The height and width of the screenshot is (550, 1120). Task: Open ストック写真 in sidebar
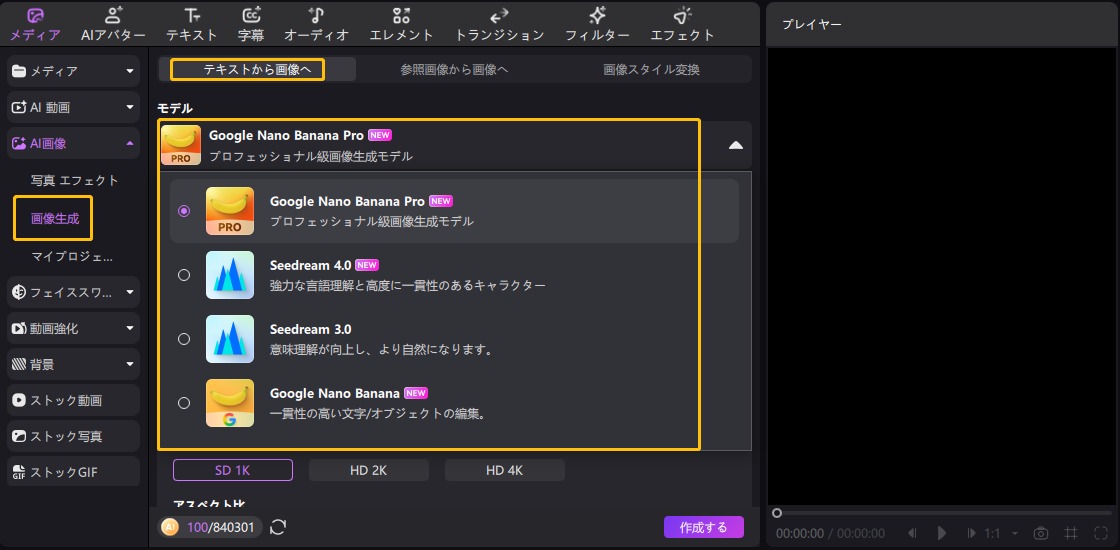point(74,436)
